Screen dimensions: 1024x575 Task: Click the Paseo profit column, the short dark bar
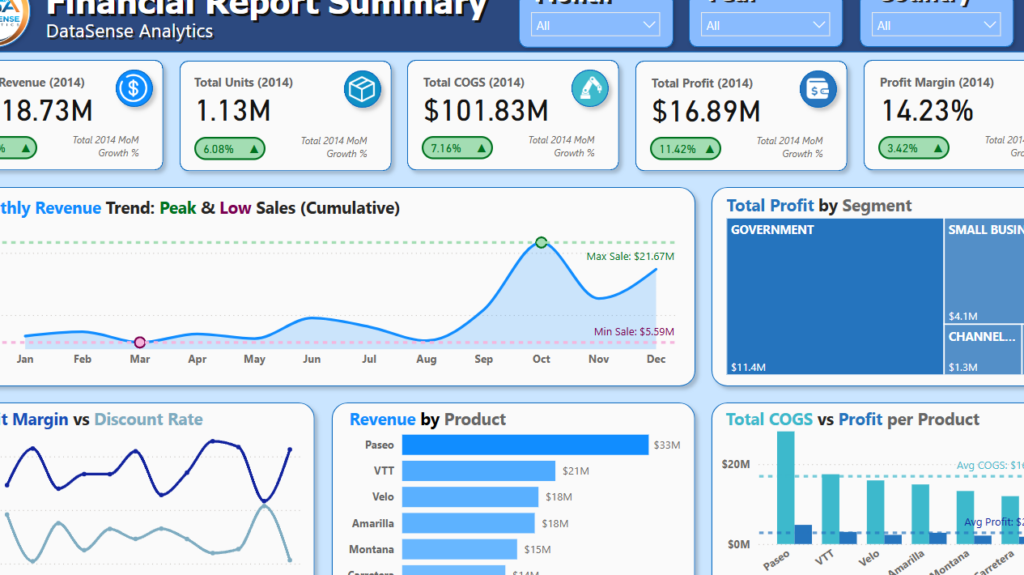point(803,534)
